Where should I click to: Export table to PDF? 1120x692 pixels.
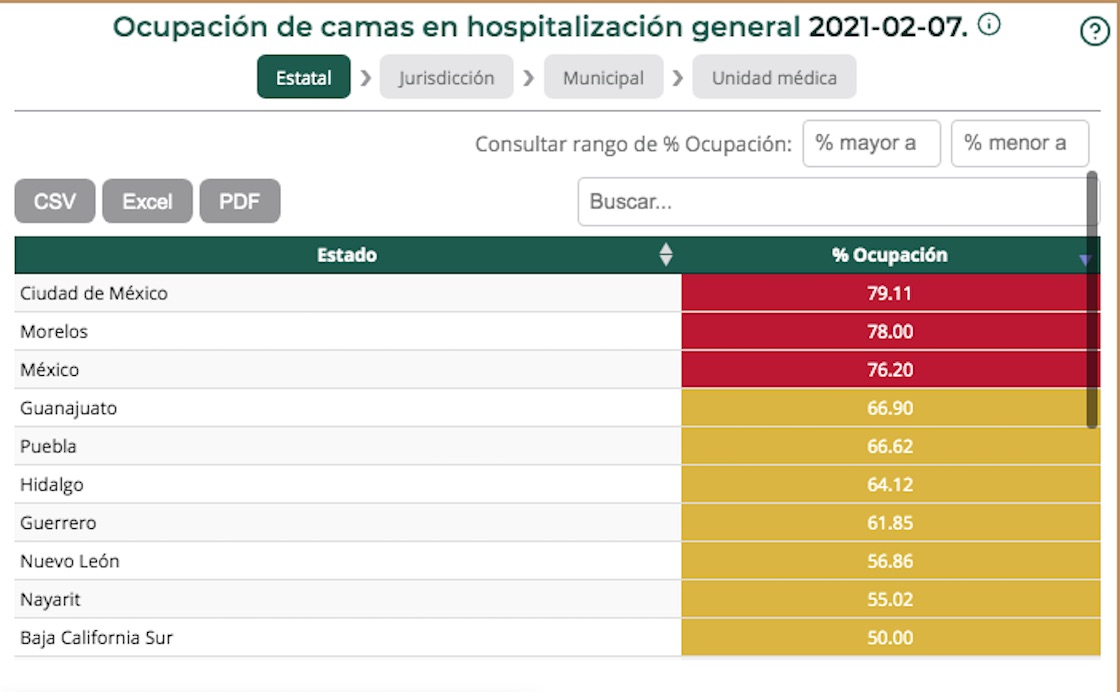240,201
